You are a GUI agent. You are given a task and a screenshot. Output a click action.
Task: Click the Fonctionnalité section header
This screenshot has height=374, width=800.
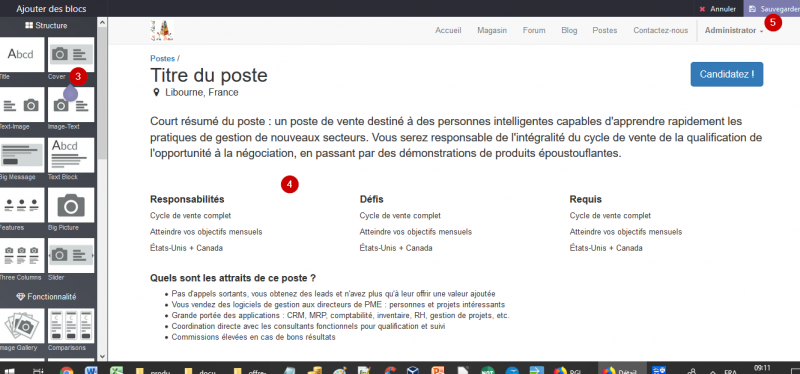click(46, 296)
